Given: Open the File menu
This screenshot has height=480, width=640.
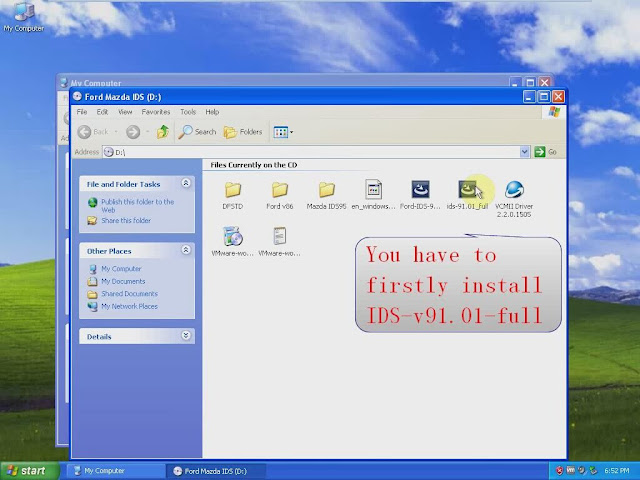Looking at the screenshot, I should click(82, 112).
